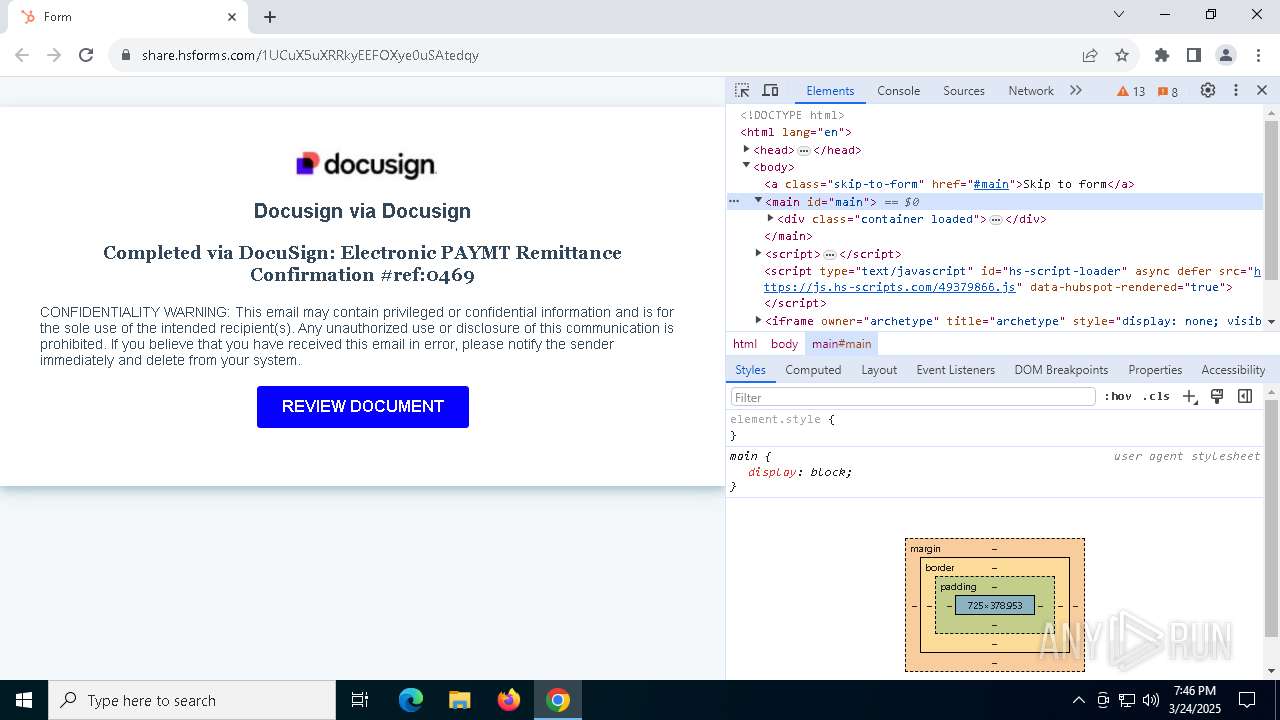Click the taskbar search box
1280x720 pixels.
(x=192, y=700)
